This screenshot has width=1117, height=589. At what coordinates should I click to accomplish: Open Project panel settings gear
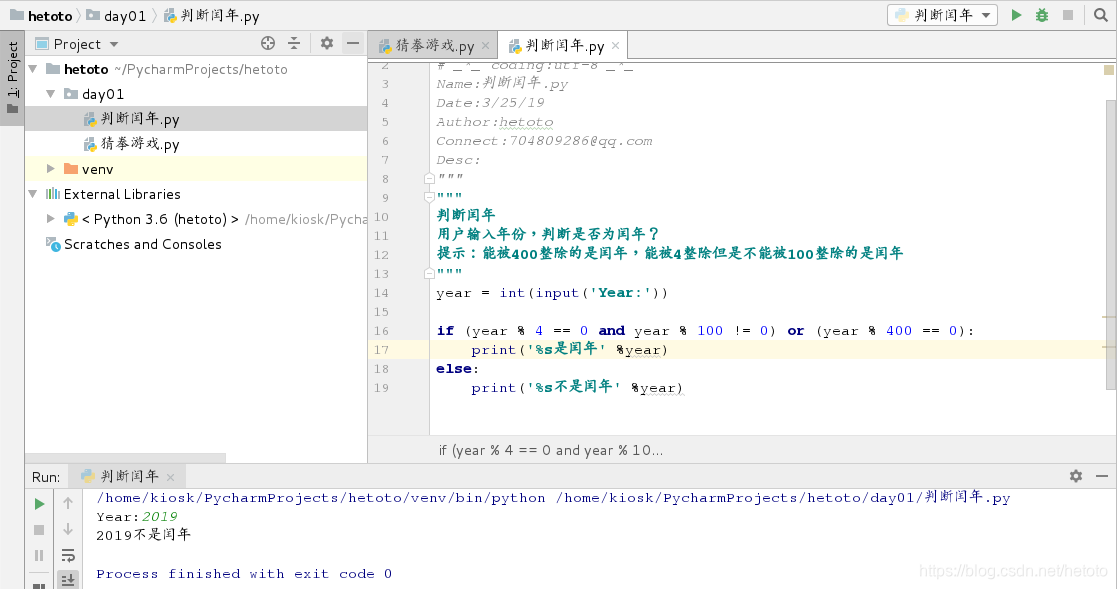pos(326,43)
